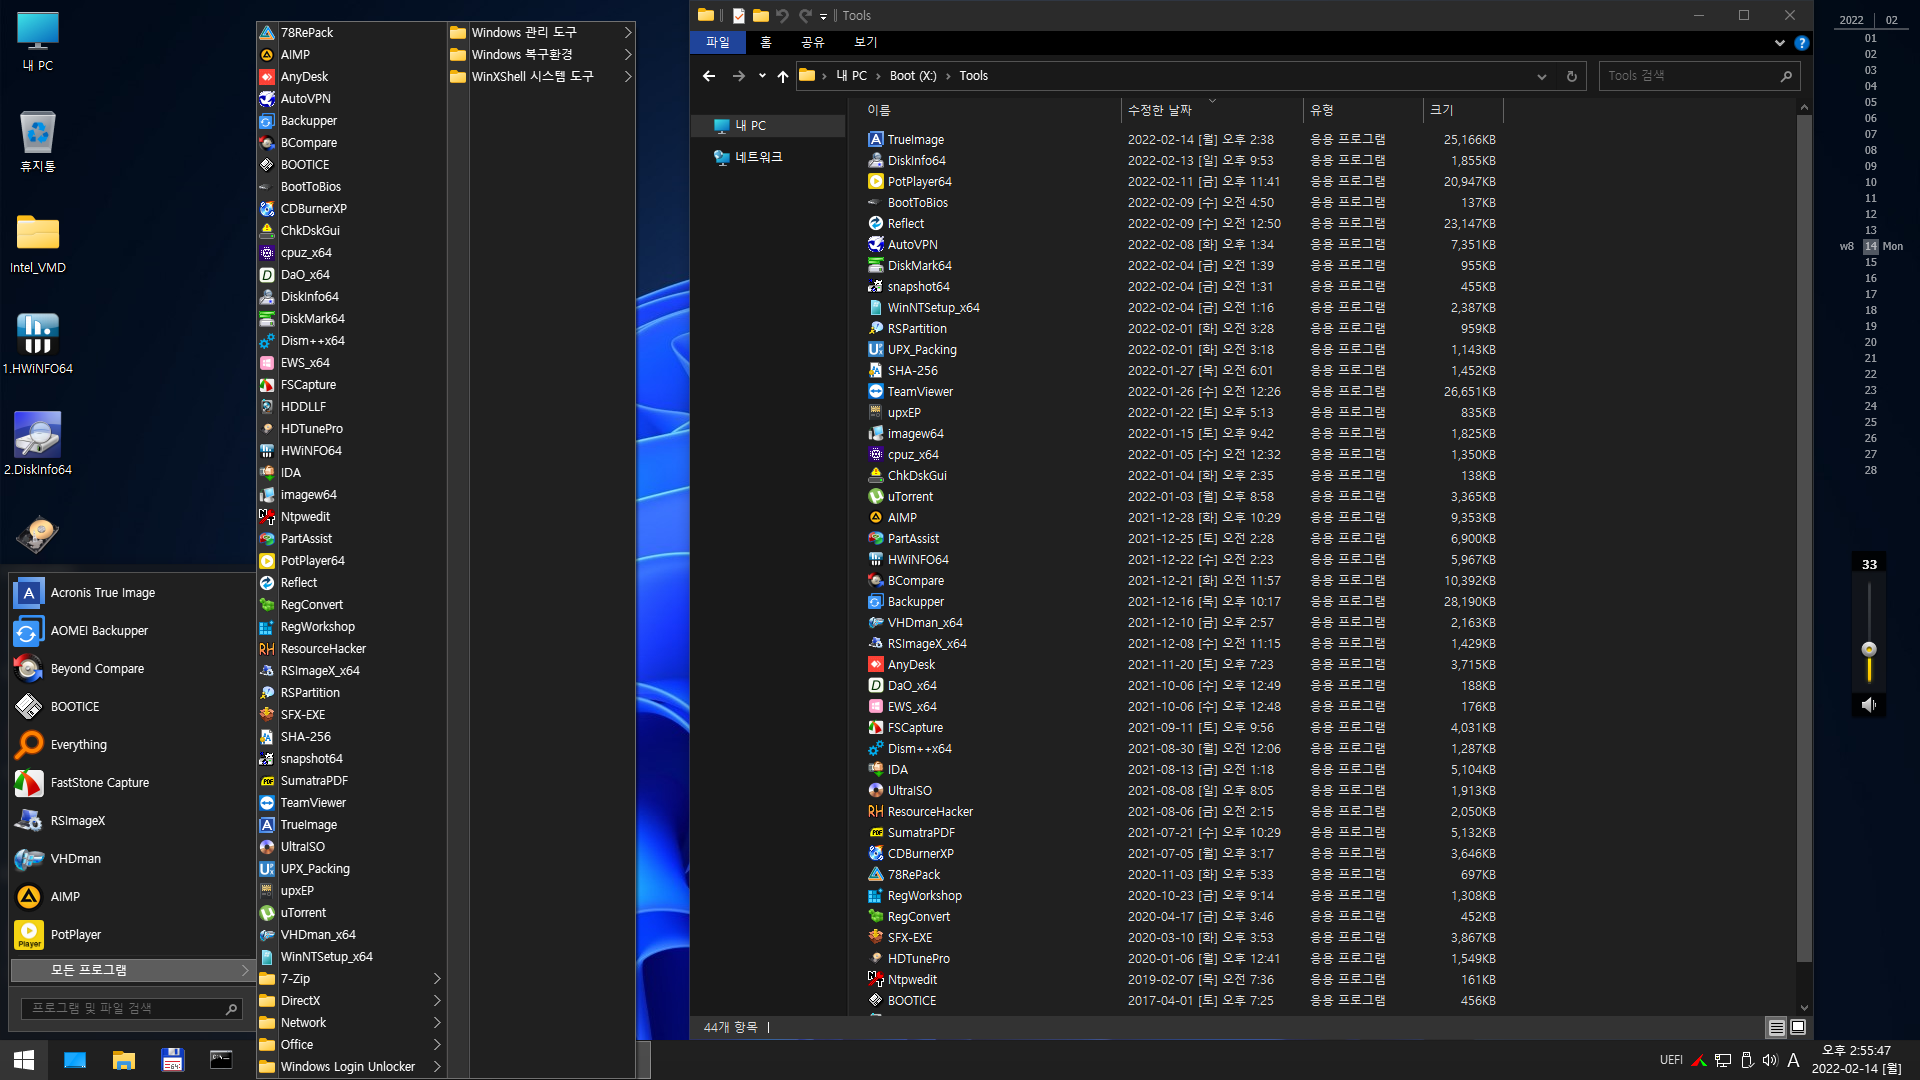Image resolution: width=1920 pixels, height=1080 pixels.
Task: Adjust the volume slider knob
Action: [x=1868, y=649]
